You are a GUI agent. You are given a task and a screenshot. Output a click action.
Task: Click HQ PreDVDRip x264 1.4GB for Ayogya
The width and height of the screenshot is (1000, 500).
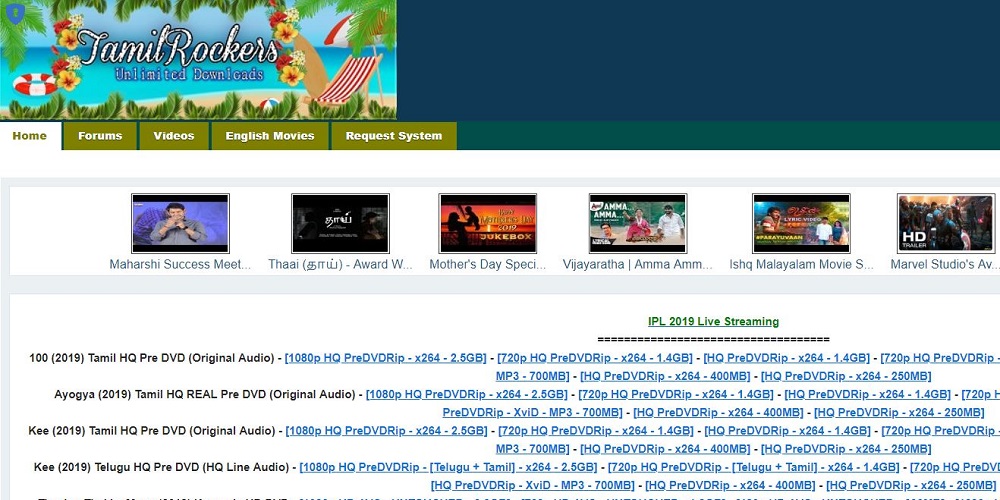pos(867,394)
